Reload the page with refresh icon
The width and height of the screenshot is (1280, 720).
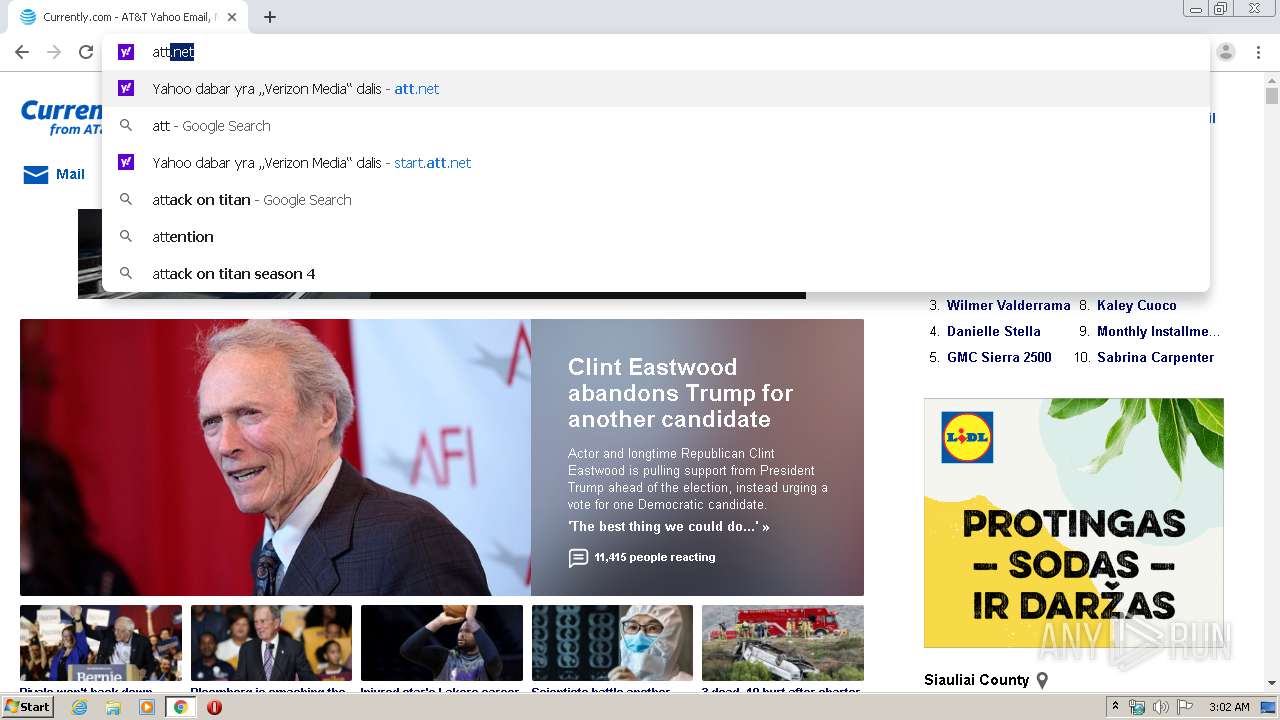(86, 52)
